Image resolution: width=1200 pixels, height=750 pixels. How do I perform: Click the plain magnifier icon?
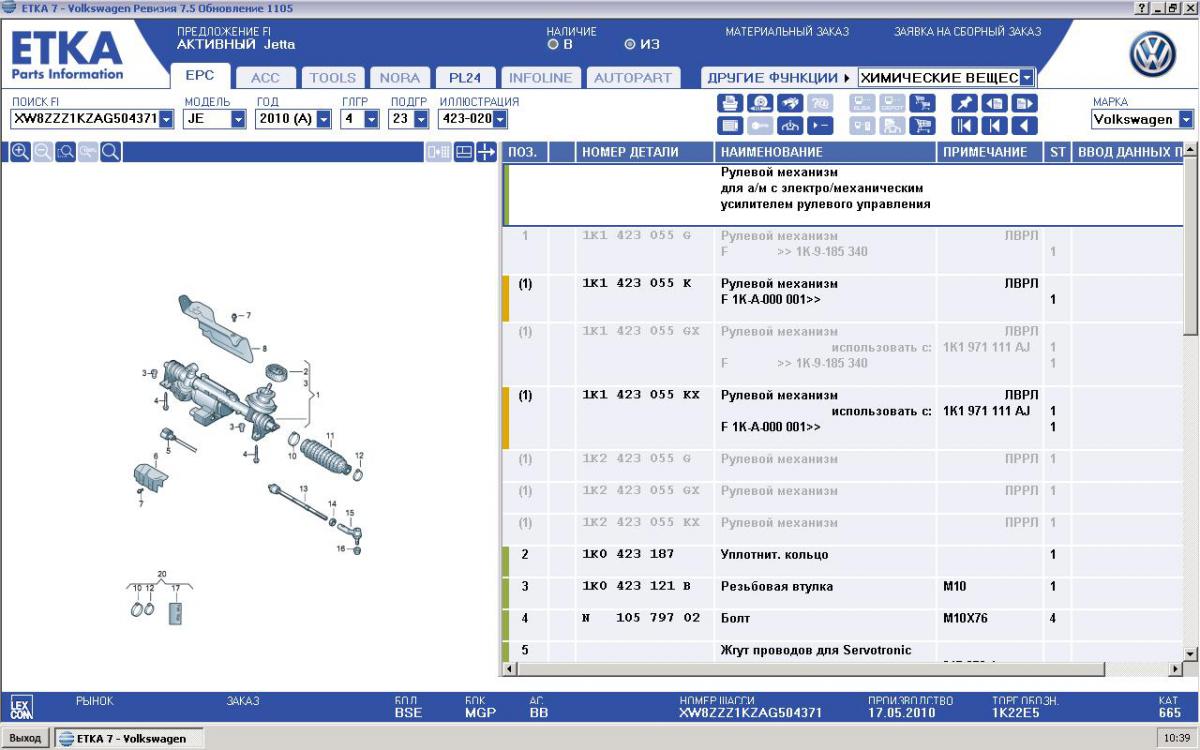click(111, 151)
